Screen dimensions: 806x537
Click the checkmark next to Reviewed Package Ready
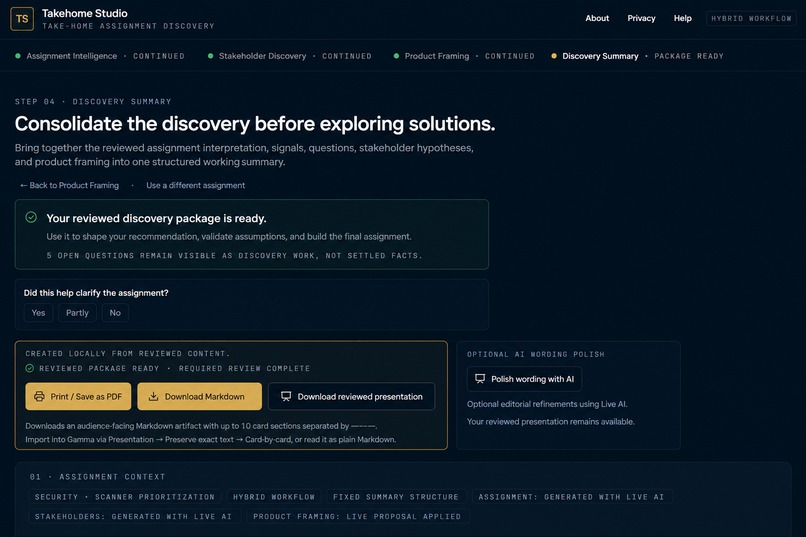(x=30, y=368)
